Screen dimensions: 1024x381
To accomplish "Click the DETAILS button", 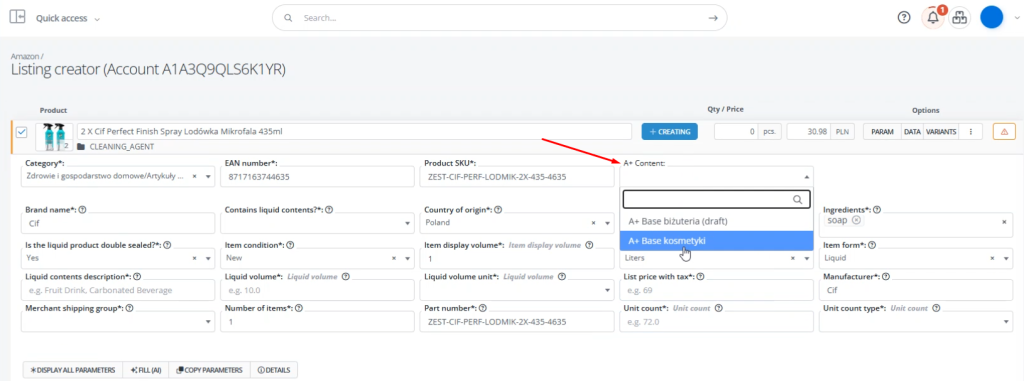I will [274, 370].
